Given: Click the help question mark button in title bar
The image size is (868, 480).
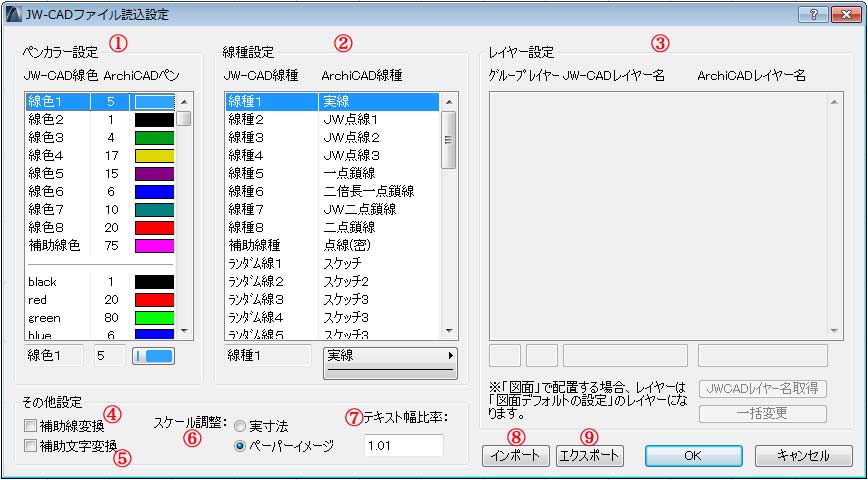Looking at the screenshot, I should [813, 15].
